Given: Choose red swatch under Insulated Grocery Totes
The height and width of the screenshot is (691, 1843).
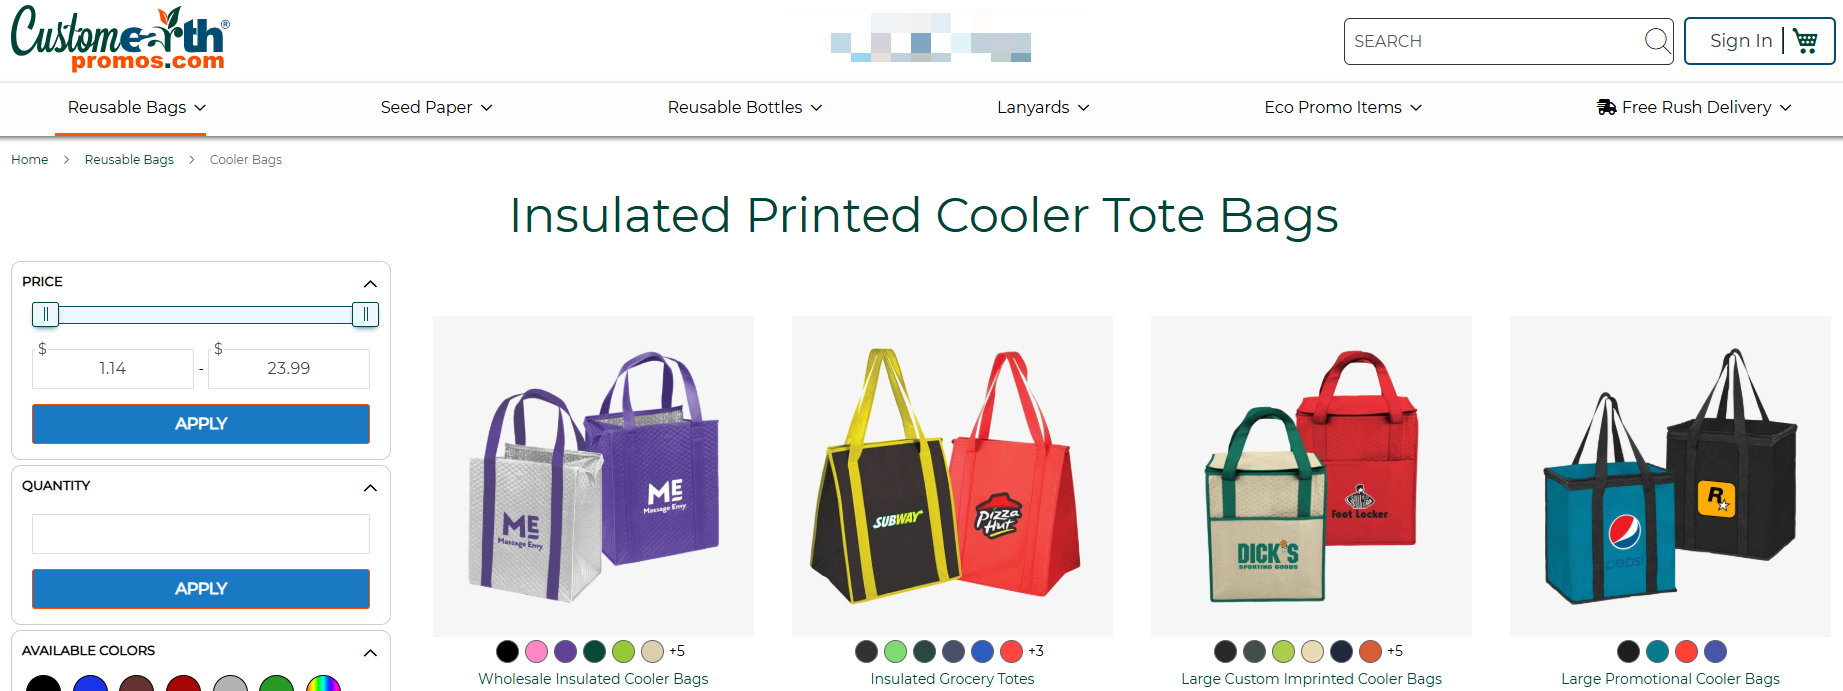Looking at the screenshot, I should tap(1012, 651).
